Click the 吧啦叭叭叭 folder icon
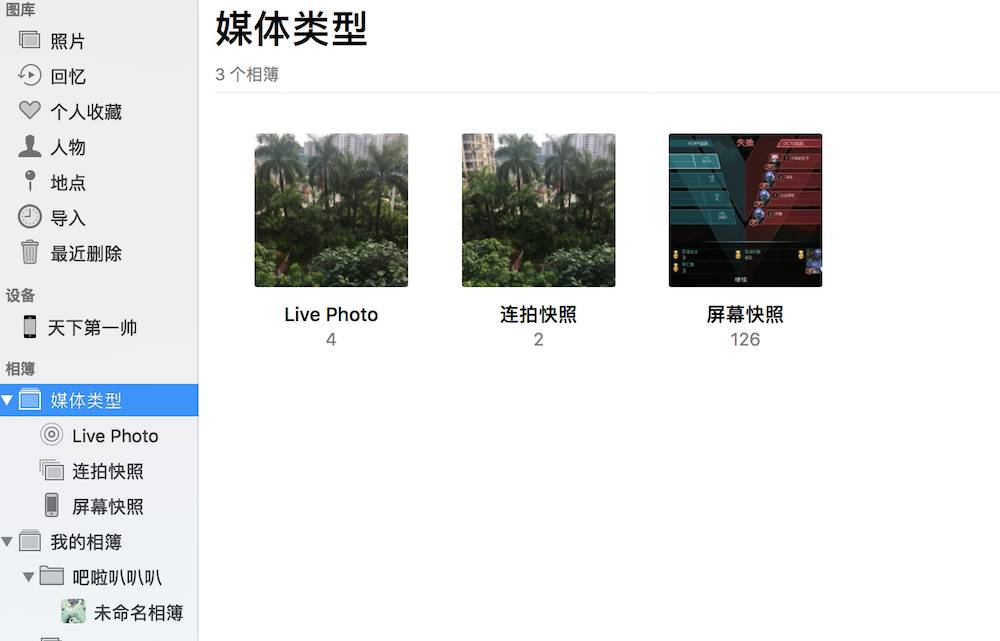This screenshot has height=641, width=1000. point(52,576)
